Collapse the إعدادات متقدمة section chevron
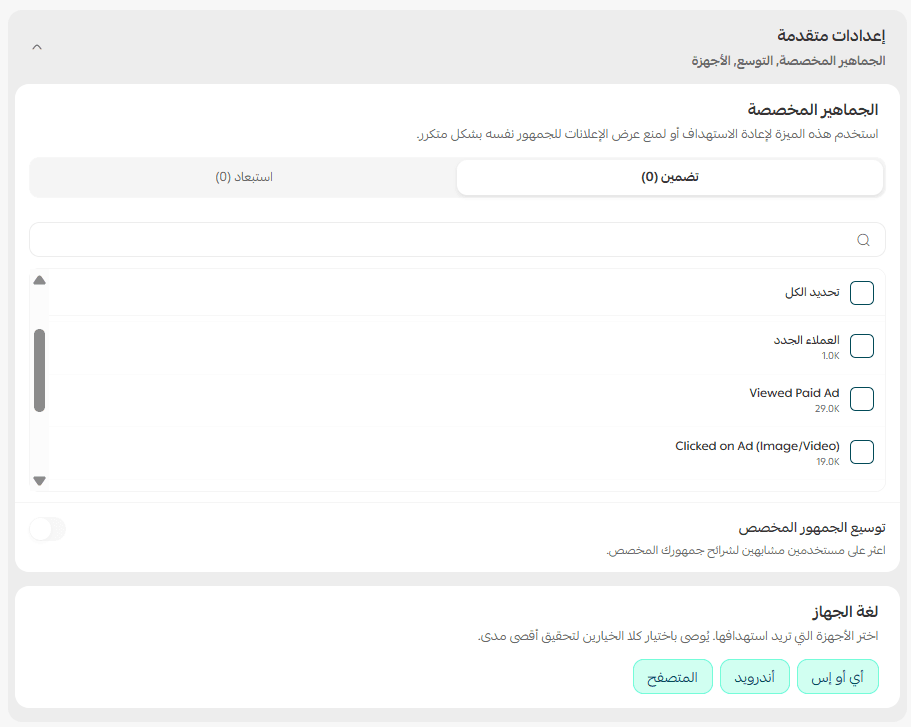 (x=37, y=47)
